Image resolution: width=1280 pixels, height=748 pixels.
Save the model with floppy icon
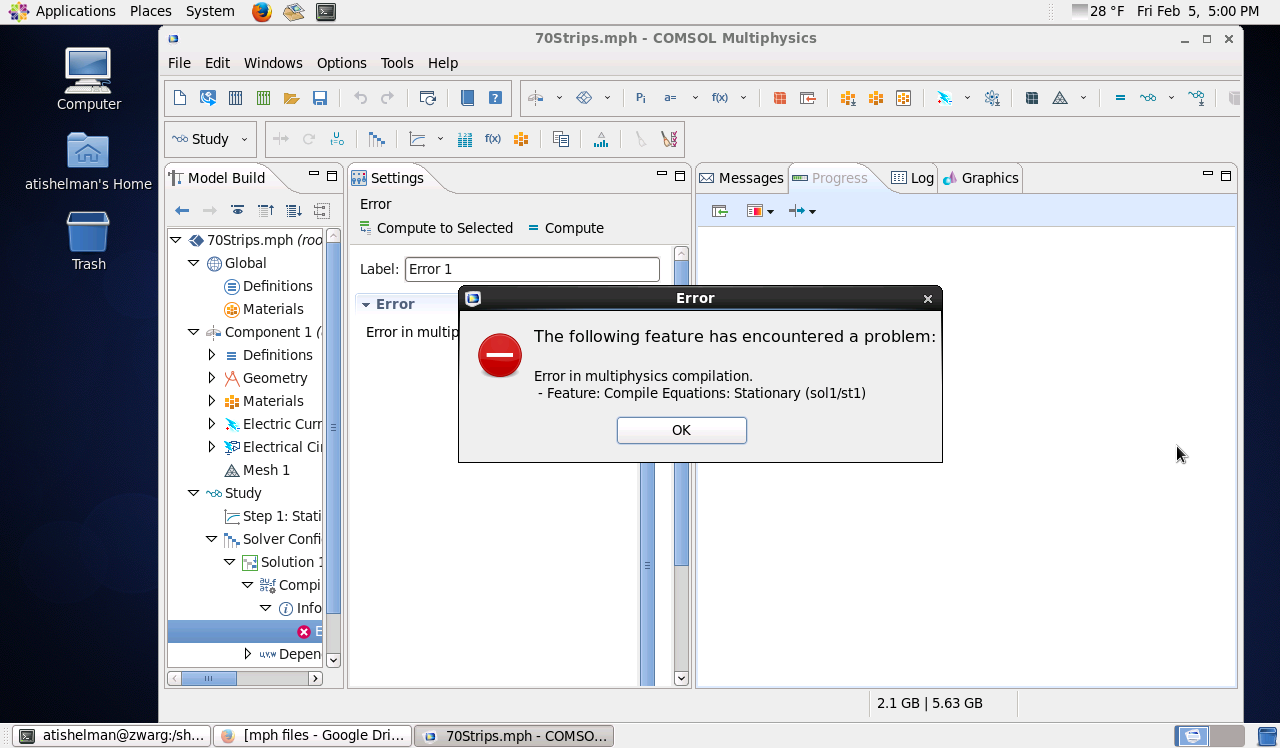pyautogui.click(x=320, y=98)
